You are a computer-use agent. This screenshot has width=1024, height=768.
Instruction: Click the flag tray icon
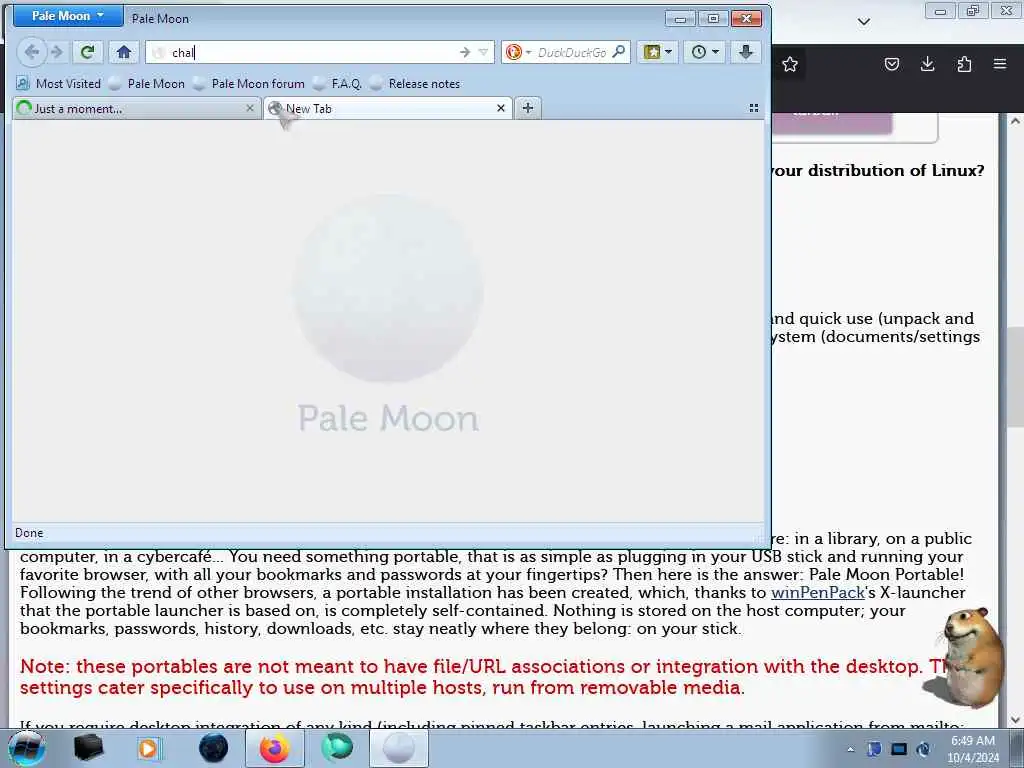pos(874,749)
